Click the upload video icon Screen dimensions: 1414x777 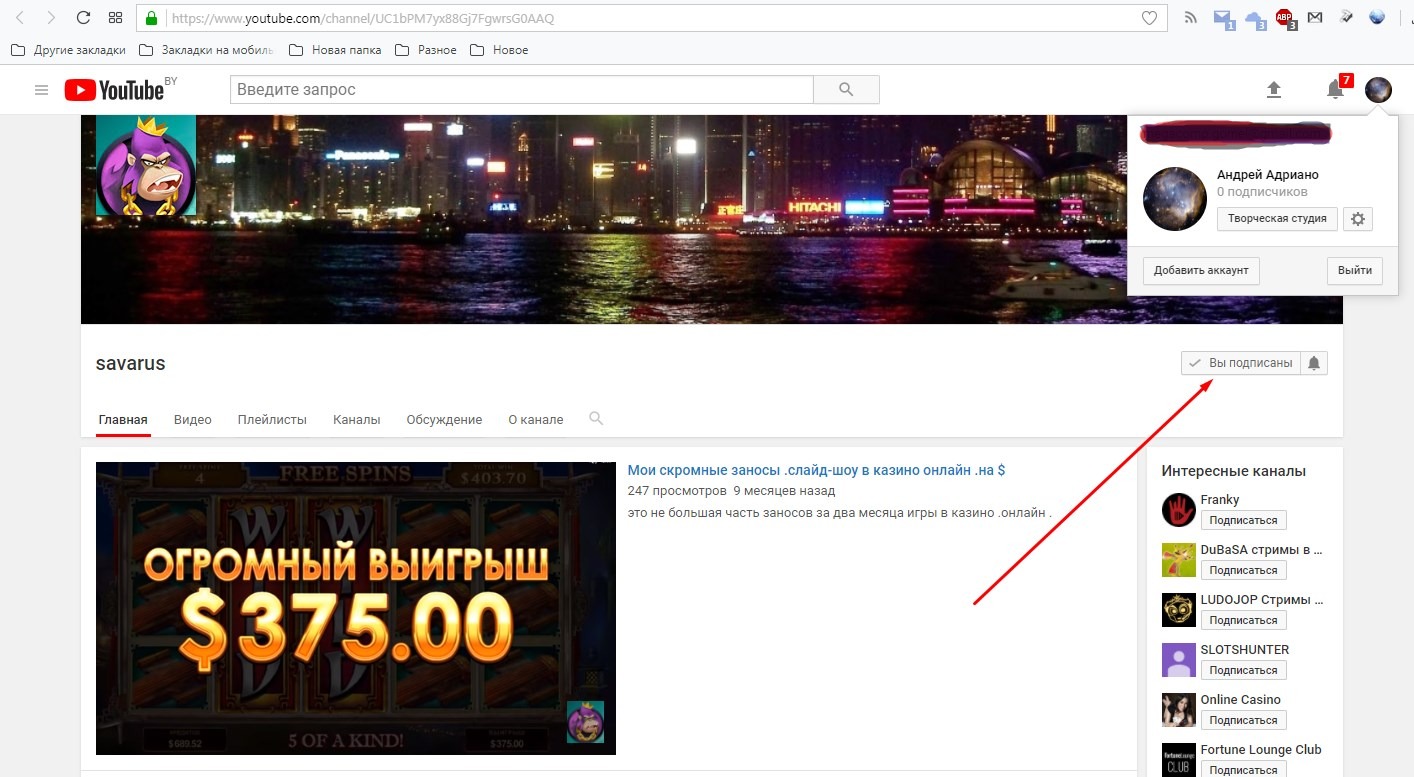[1273, 90]
